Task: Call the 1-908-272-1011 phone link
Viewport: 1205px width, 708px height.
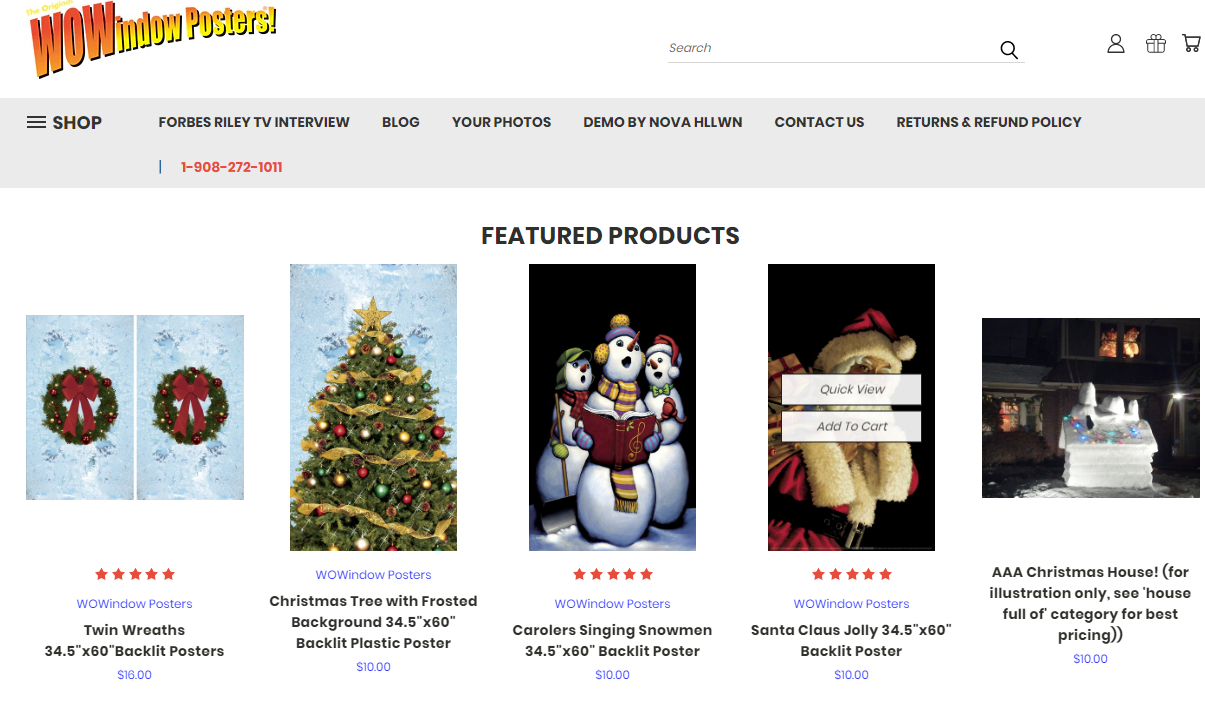Action: (232, 167)
